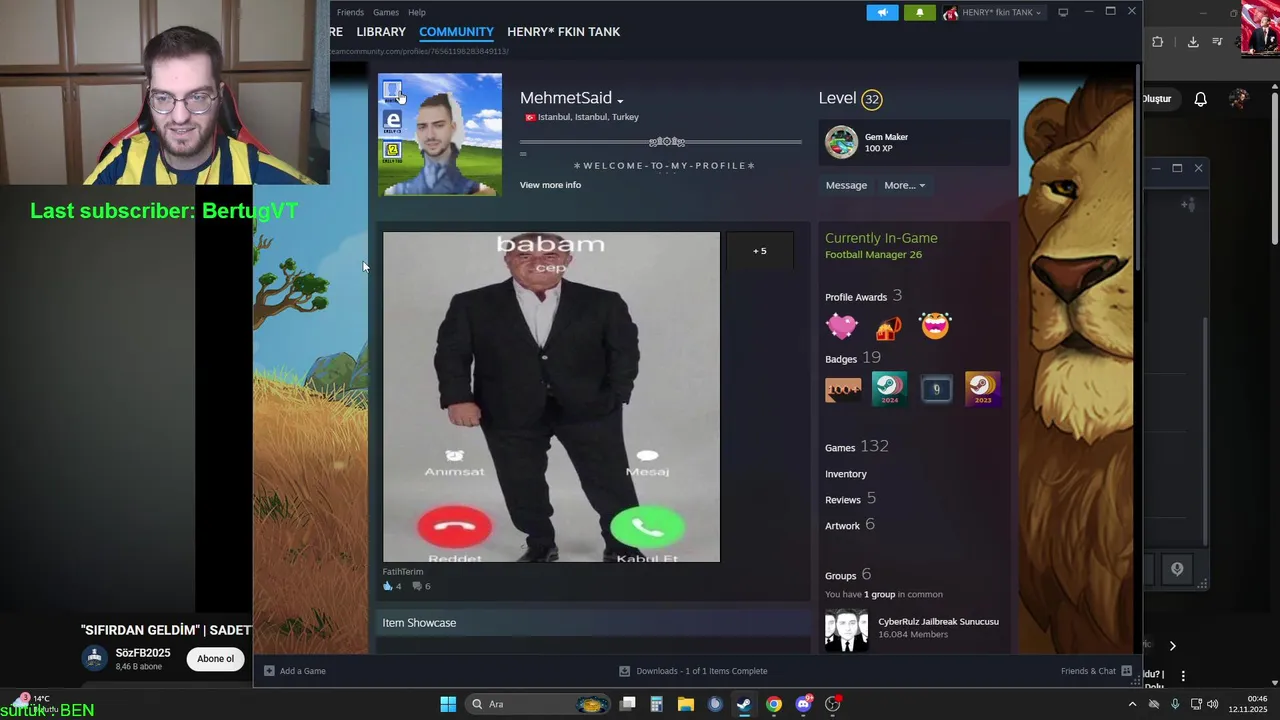Open the Games 132 list
This screenshot has width=1280, height=720.
click(856, 447)
